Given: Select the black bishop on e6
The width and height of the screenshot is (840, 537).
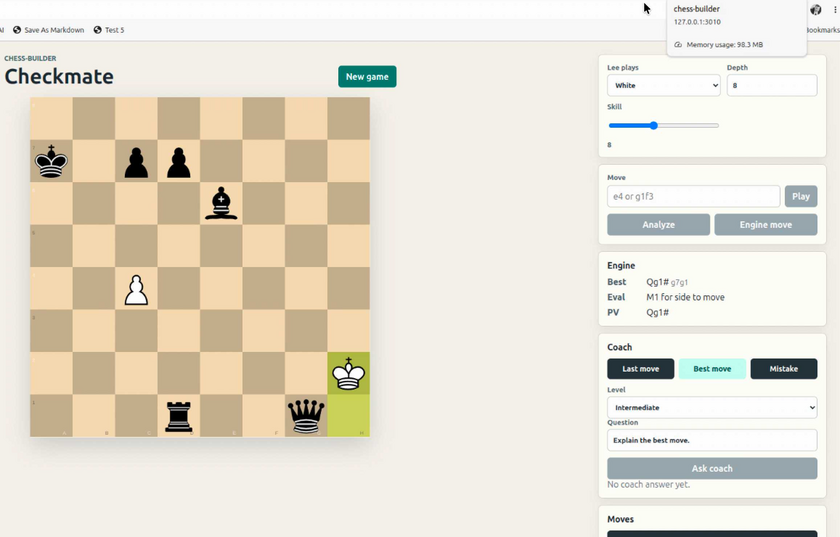Looking at the screenshot, I should point(221,204).
